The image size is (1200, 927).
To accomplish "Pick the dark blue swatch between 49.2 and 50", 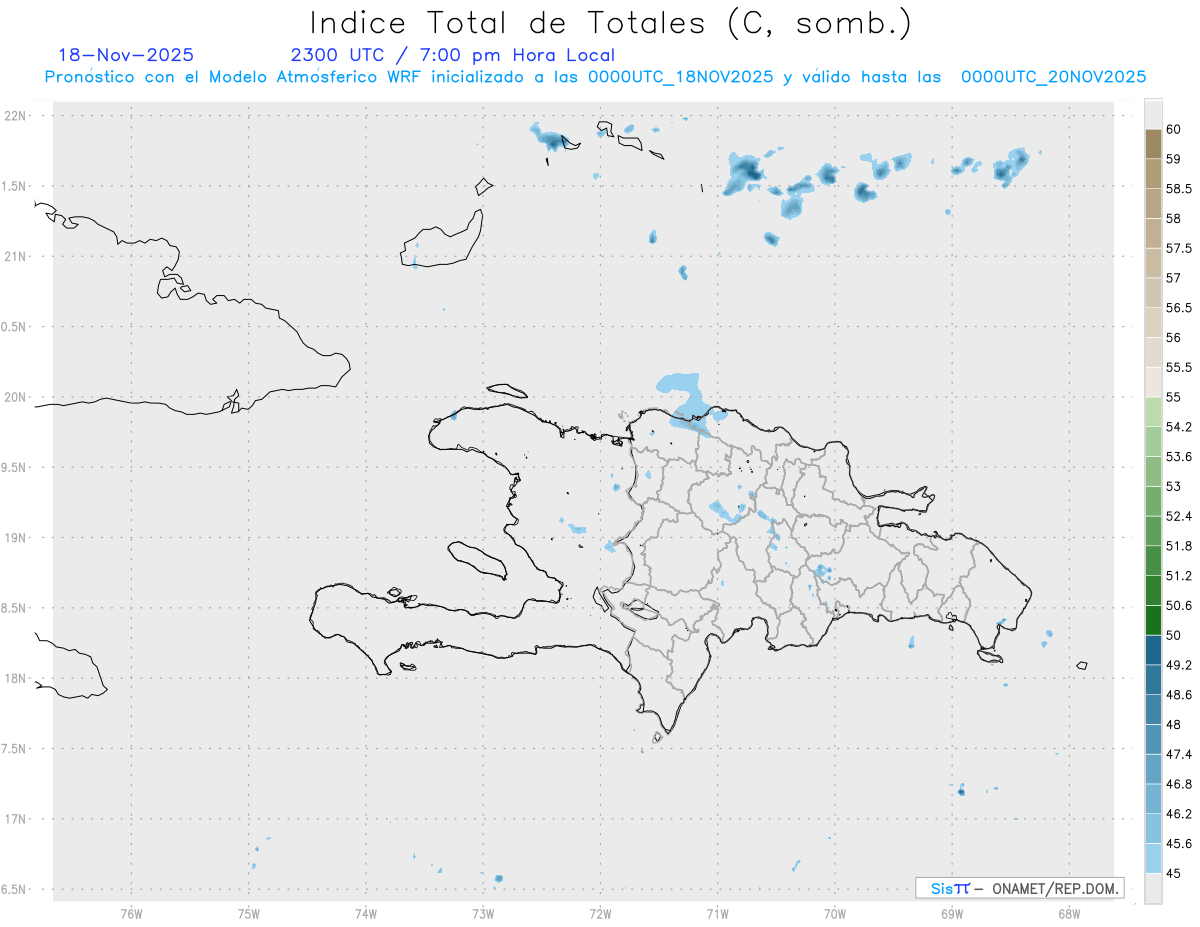I will point(1154,650).
